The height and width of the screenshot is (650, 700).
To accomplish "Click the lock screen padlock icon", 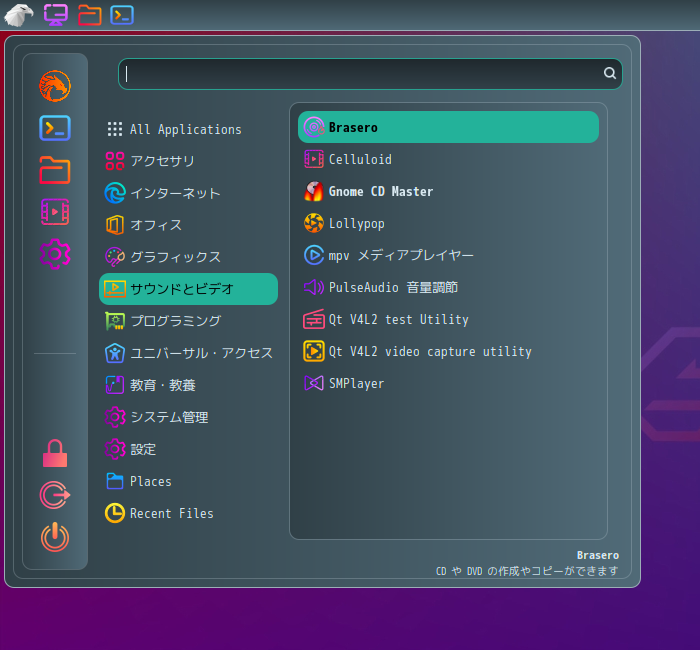I will tap(55, 453).
